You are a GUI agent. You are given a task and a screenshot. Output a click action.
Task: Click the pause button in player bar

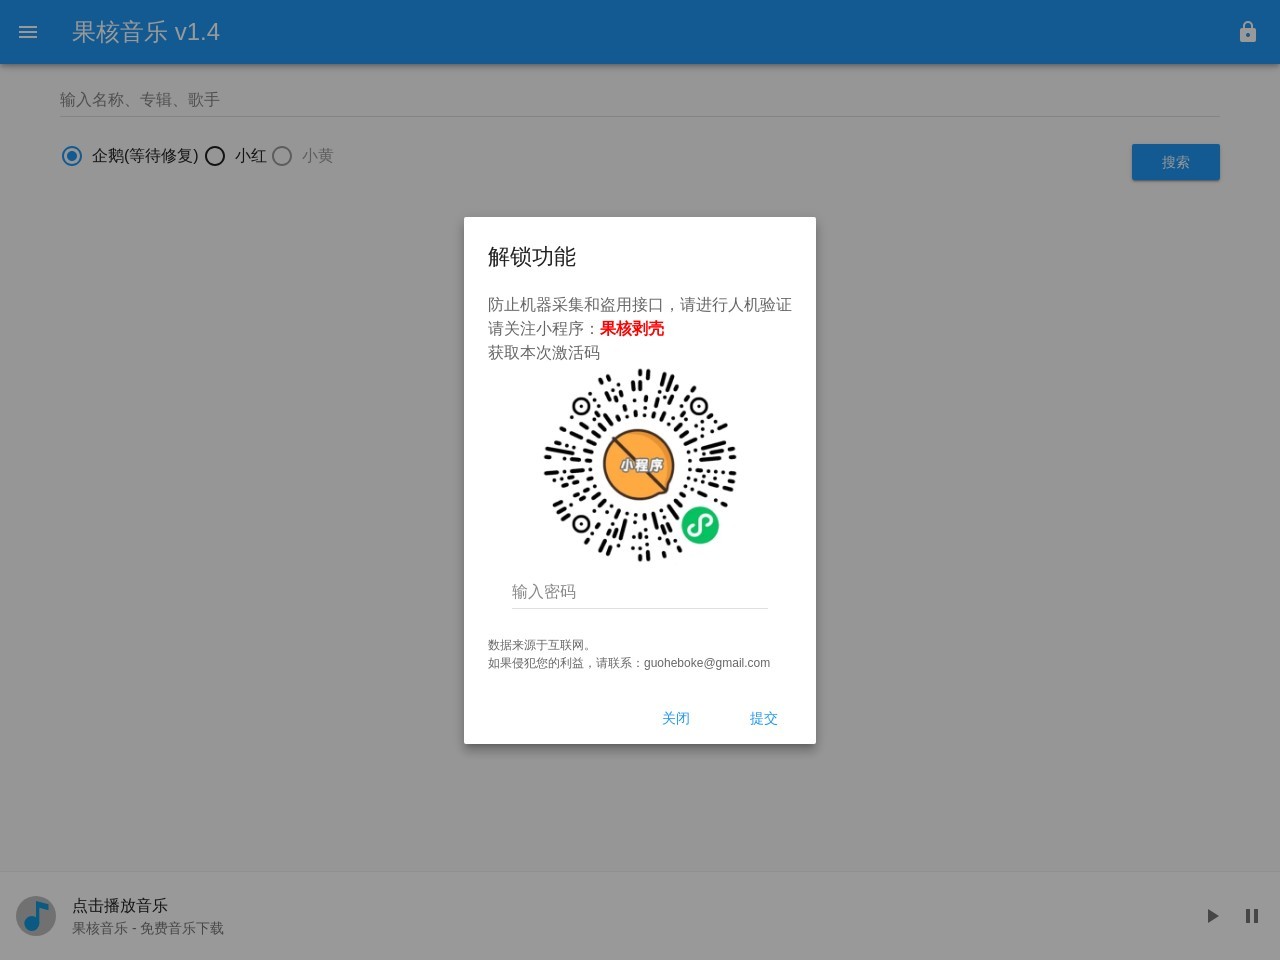pos(1252,916)
